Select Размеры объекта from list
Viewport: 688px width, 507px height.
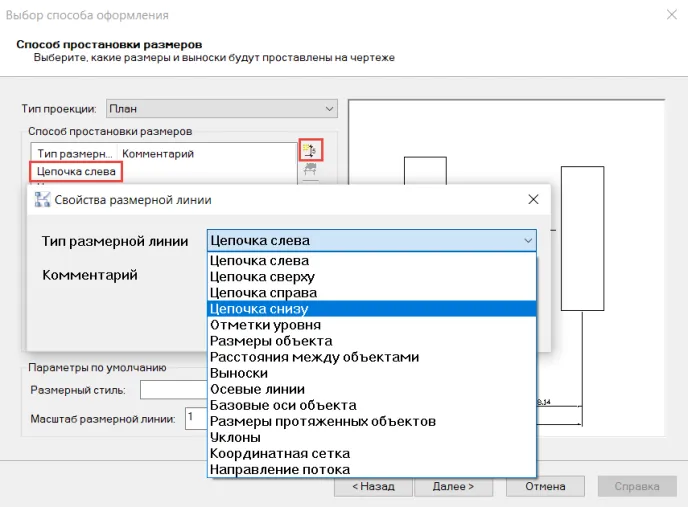coord(270,341)
